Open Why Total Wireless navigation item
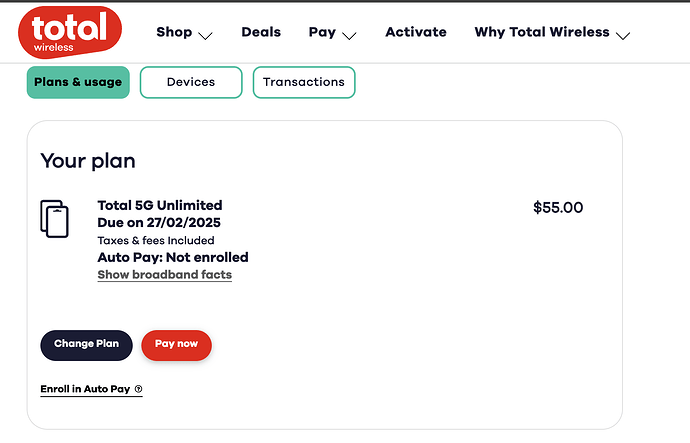 click(542, 32)
